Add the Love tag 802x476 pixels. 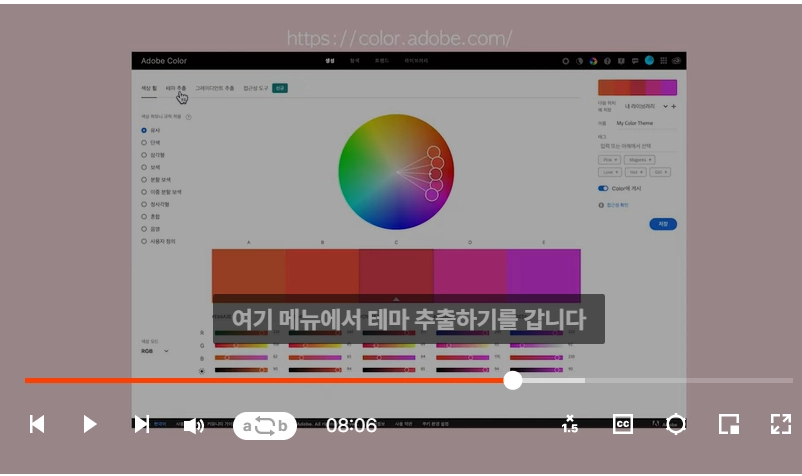click(610, 172)
